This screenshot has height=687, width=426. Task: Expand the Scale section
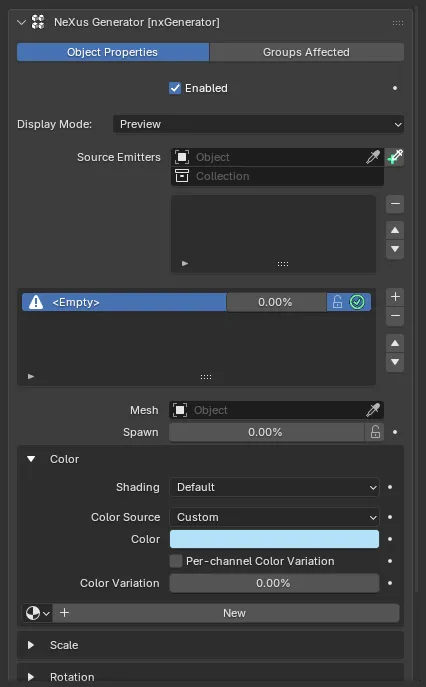pyautogui.click(x=31, y=645)
